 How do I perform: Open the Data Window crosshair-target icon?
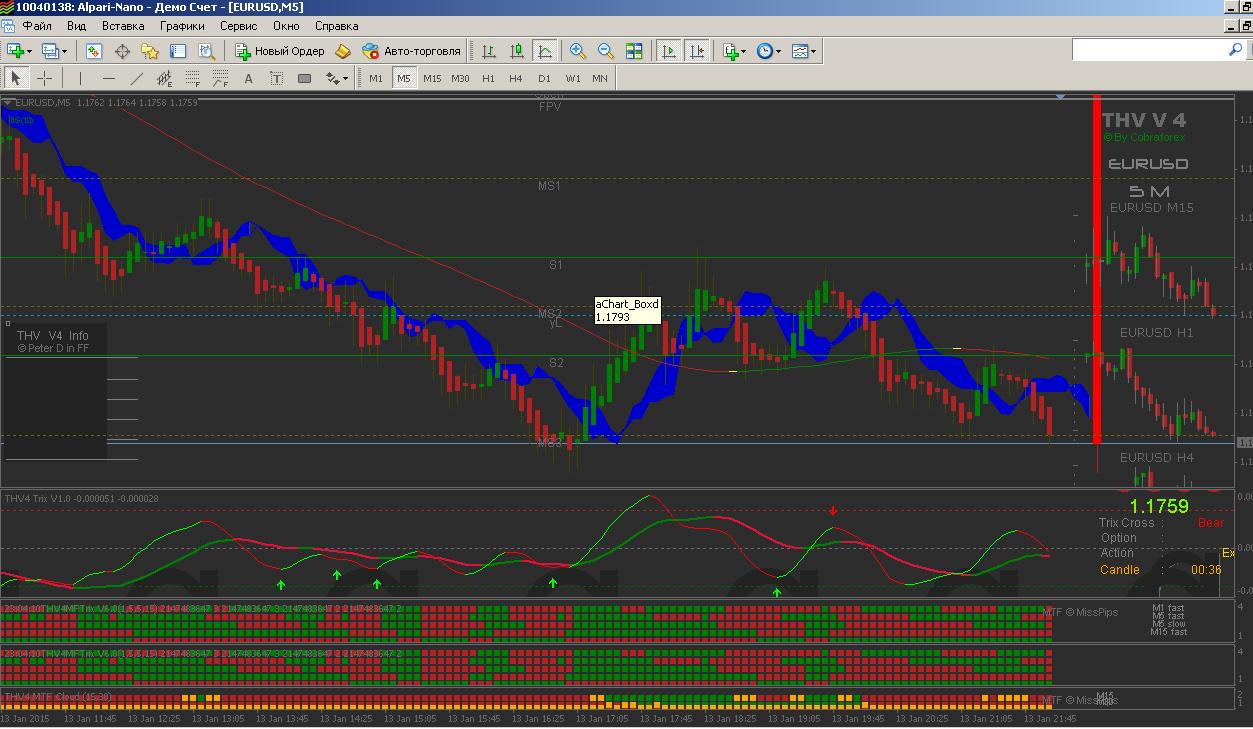pos(122,51)
